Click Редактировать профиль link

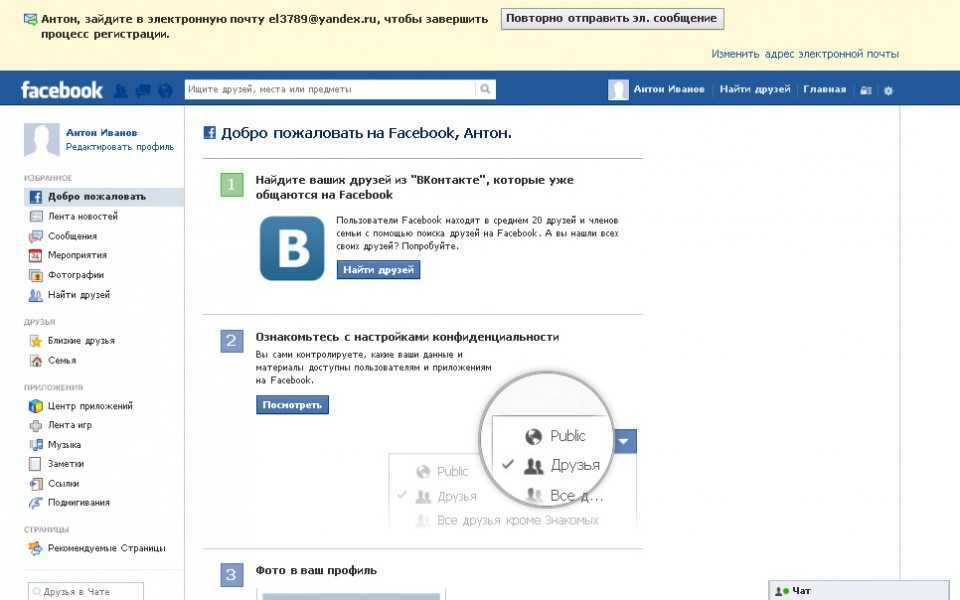click(119, 147)
